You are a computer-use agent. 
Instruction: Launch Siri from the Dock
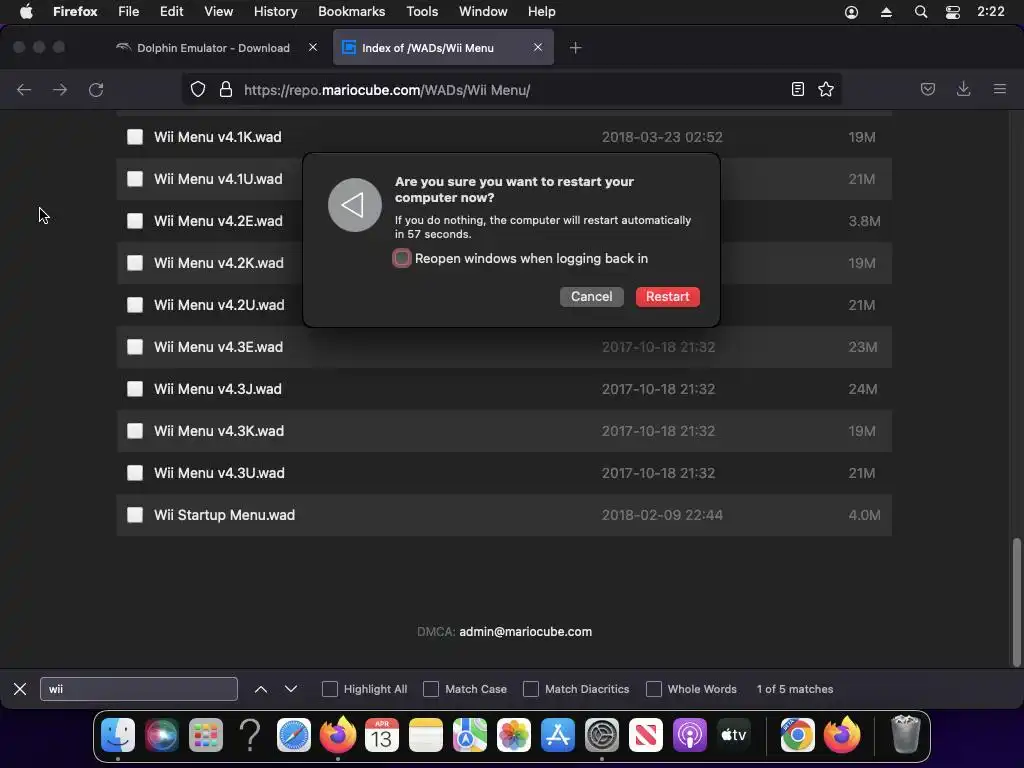coord(162,735)
